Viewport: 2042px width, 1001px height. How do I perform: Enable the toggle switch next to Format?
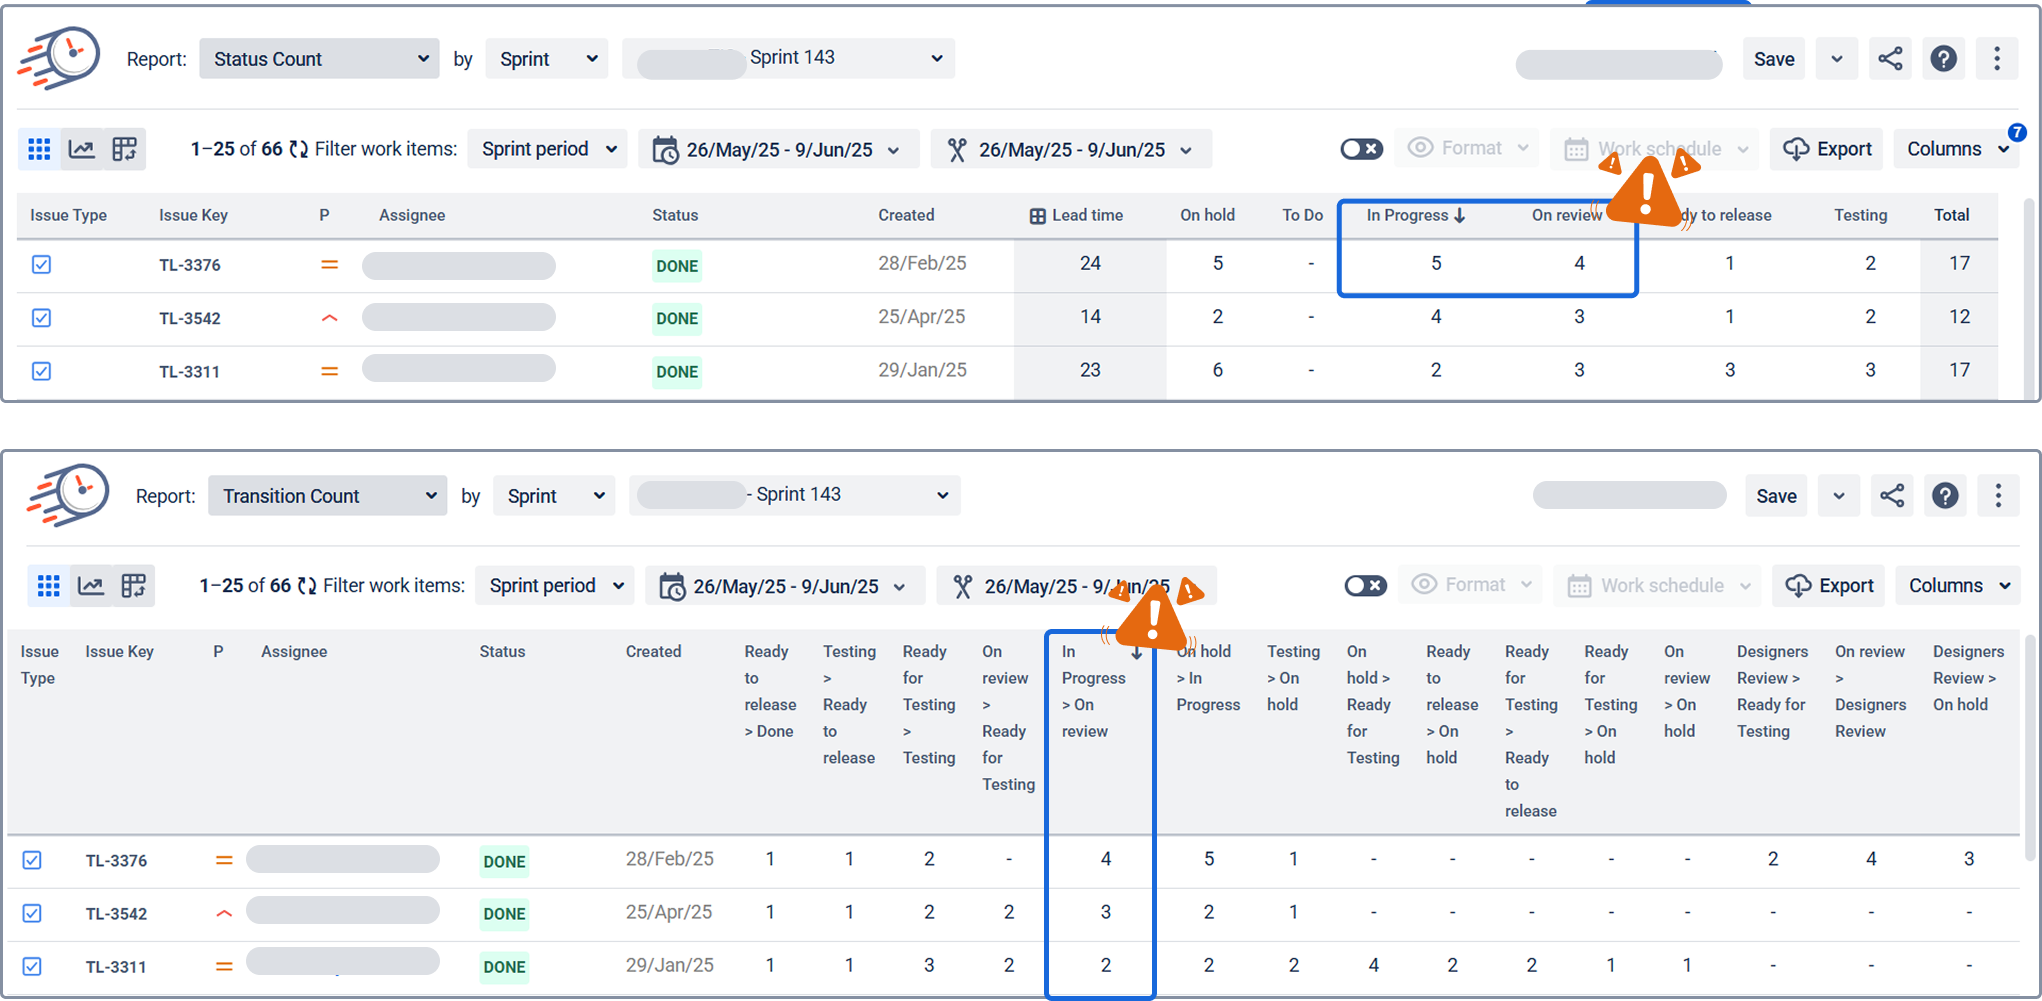point(1361,148)
